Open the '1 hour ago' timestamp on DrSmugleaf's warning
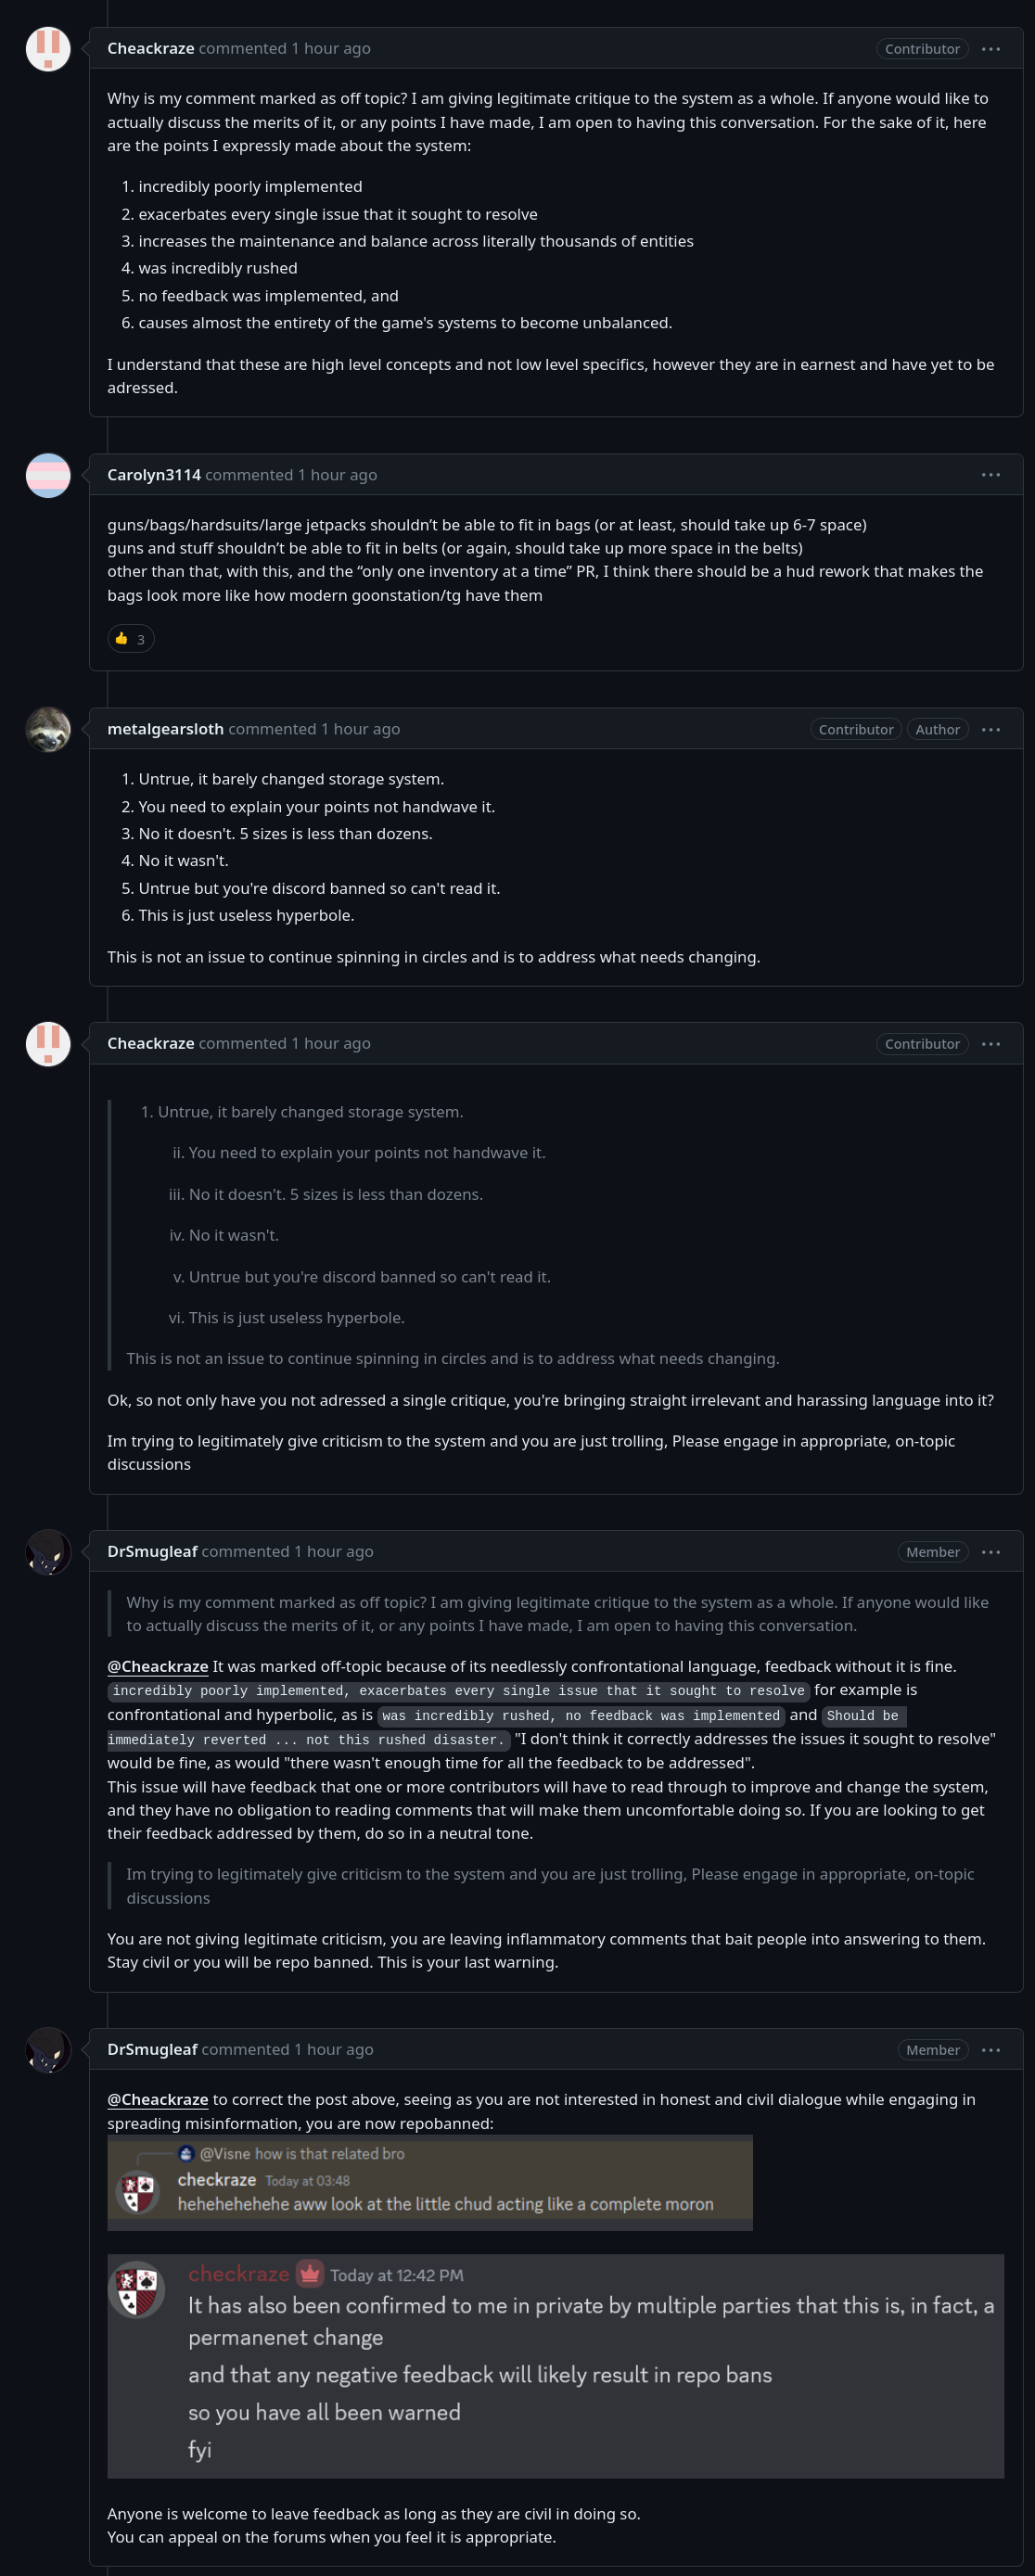The image size is (1035, 2576). coord(333,1551)
